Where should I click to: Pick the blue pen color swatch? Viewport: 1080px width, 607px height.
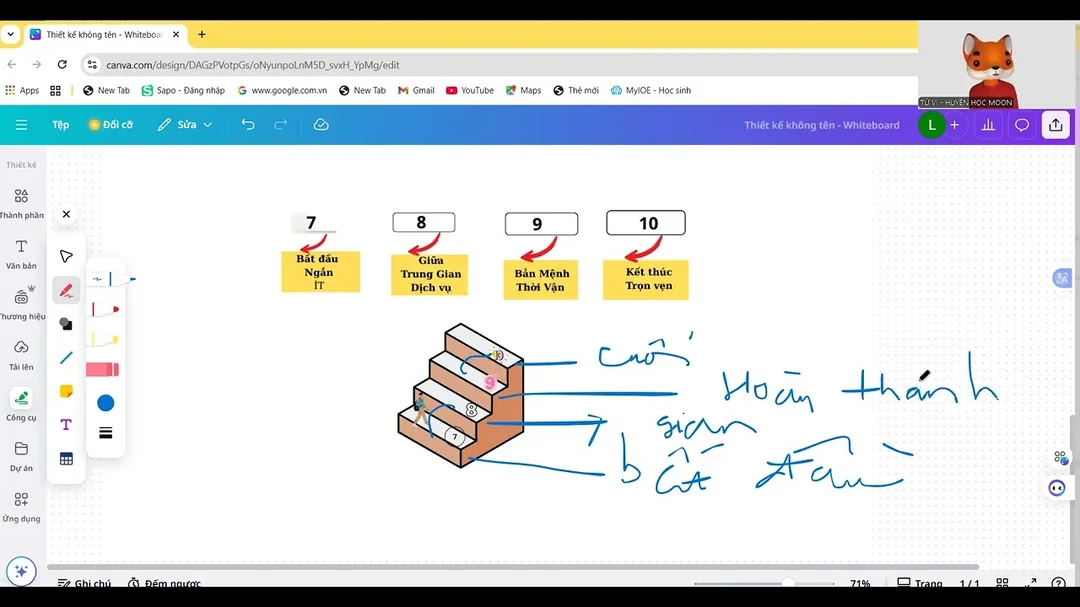click(x=105, y=403)
